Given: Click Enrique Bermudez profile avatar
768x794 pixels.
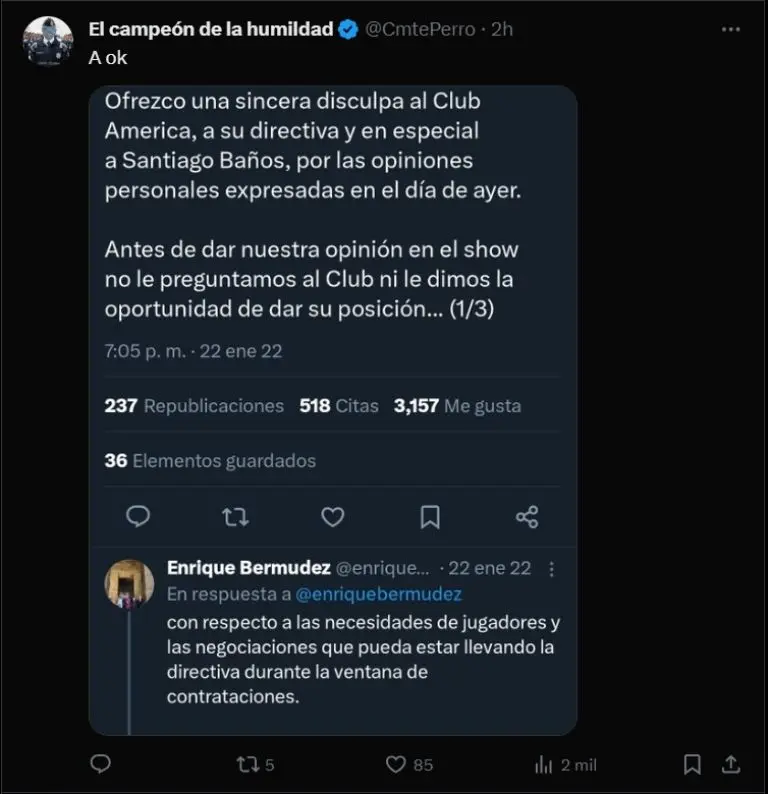Looking at the screenshot, I should (130, 584).
